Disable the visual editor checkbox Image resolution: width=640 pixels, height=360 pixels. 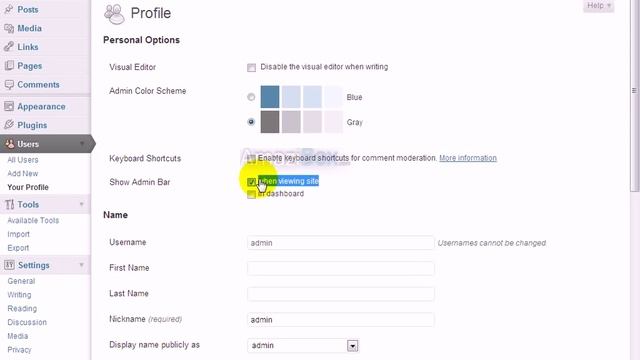[251, 67]
